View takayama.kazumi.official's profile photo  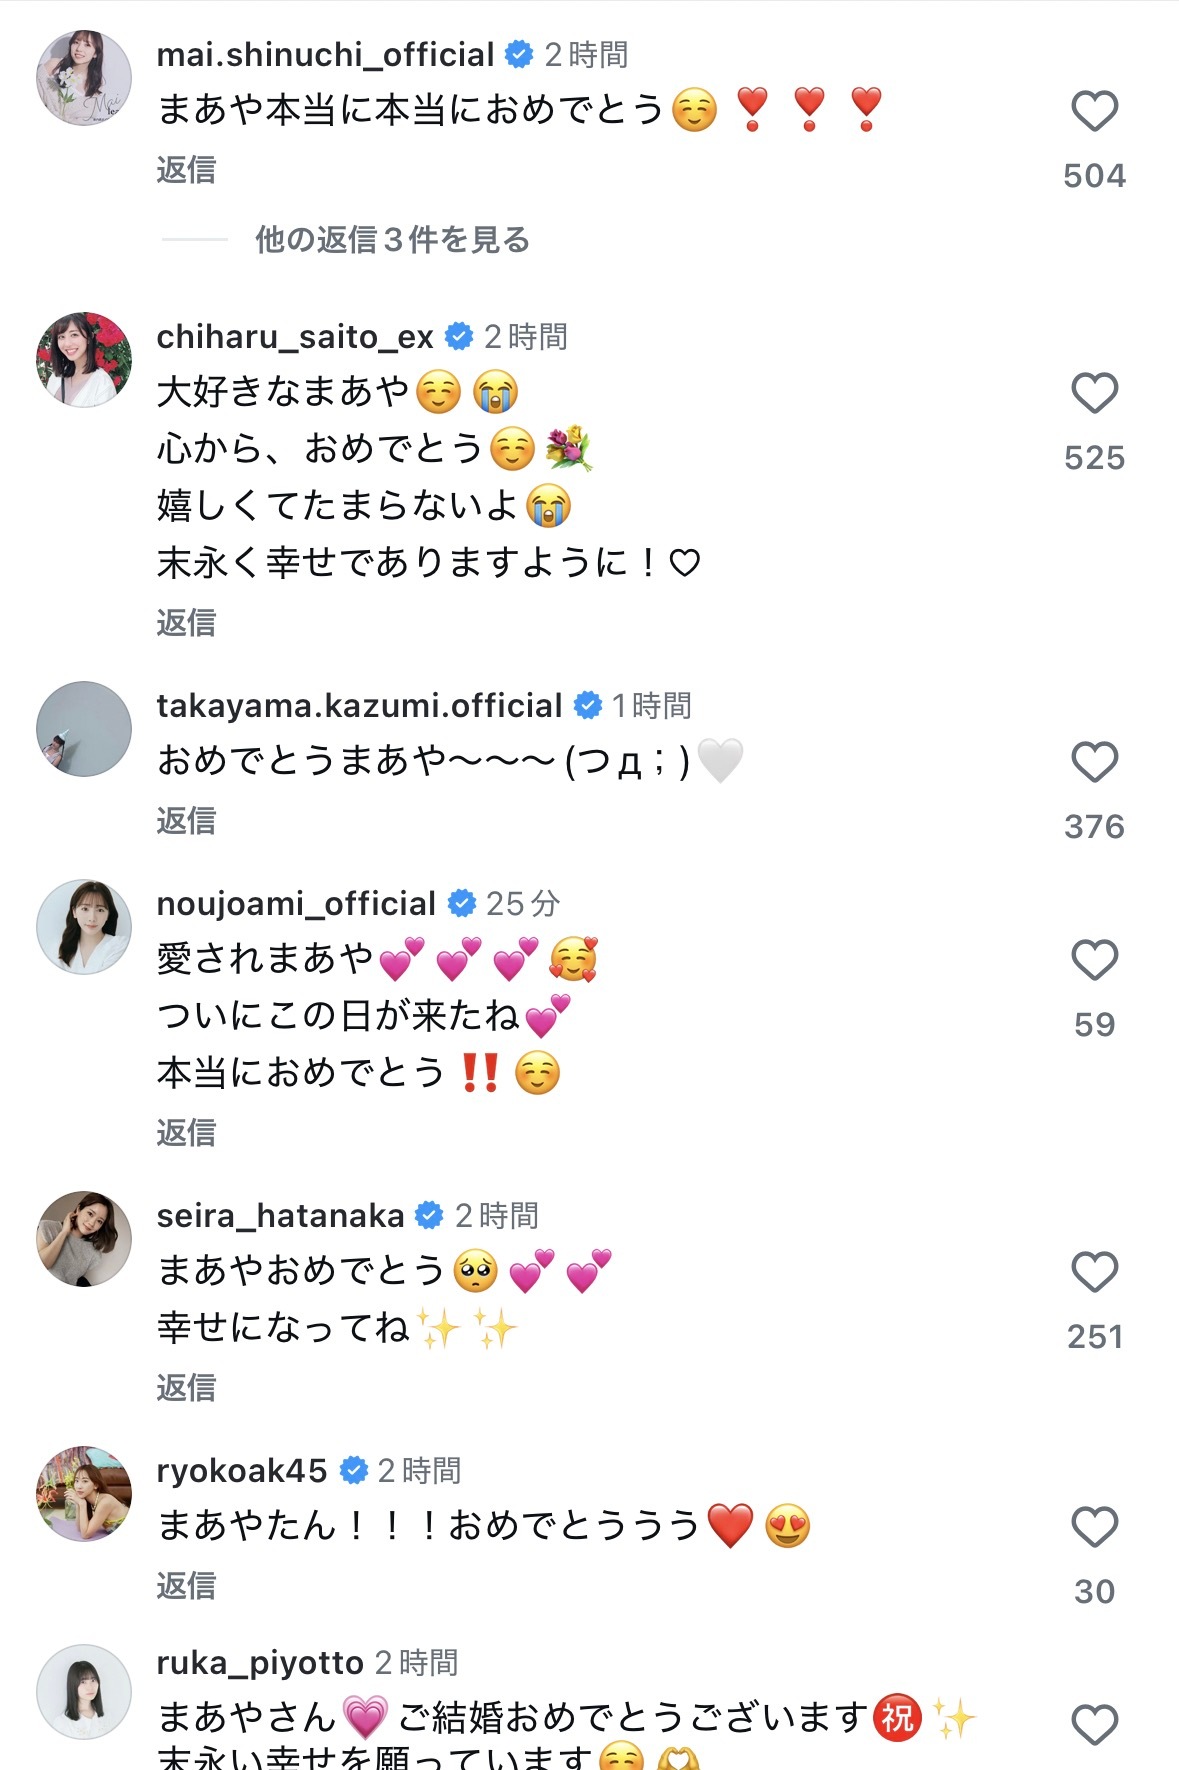click(x=84, y=729)
